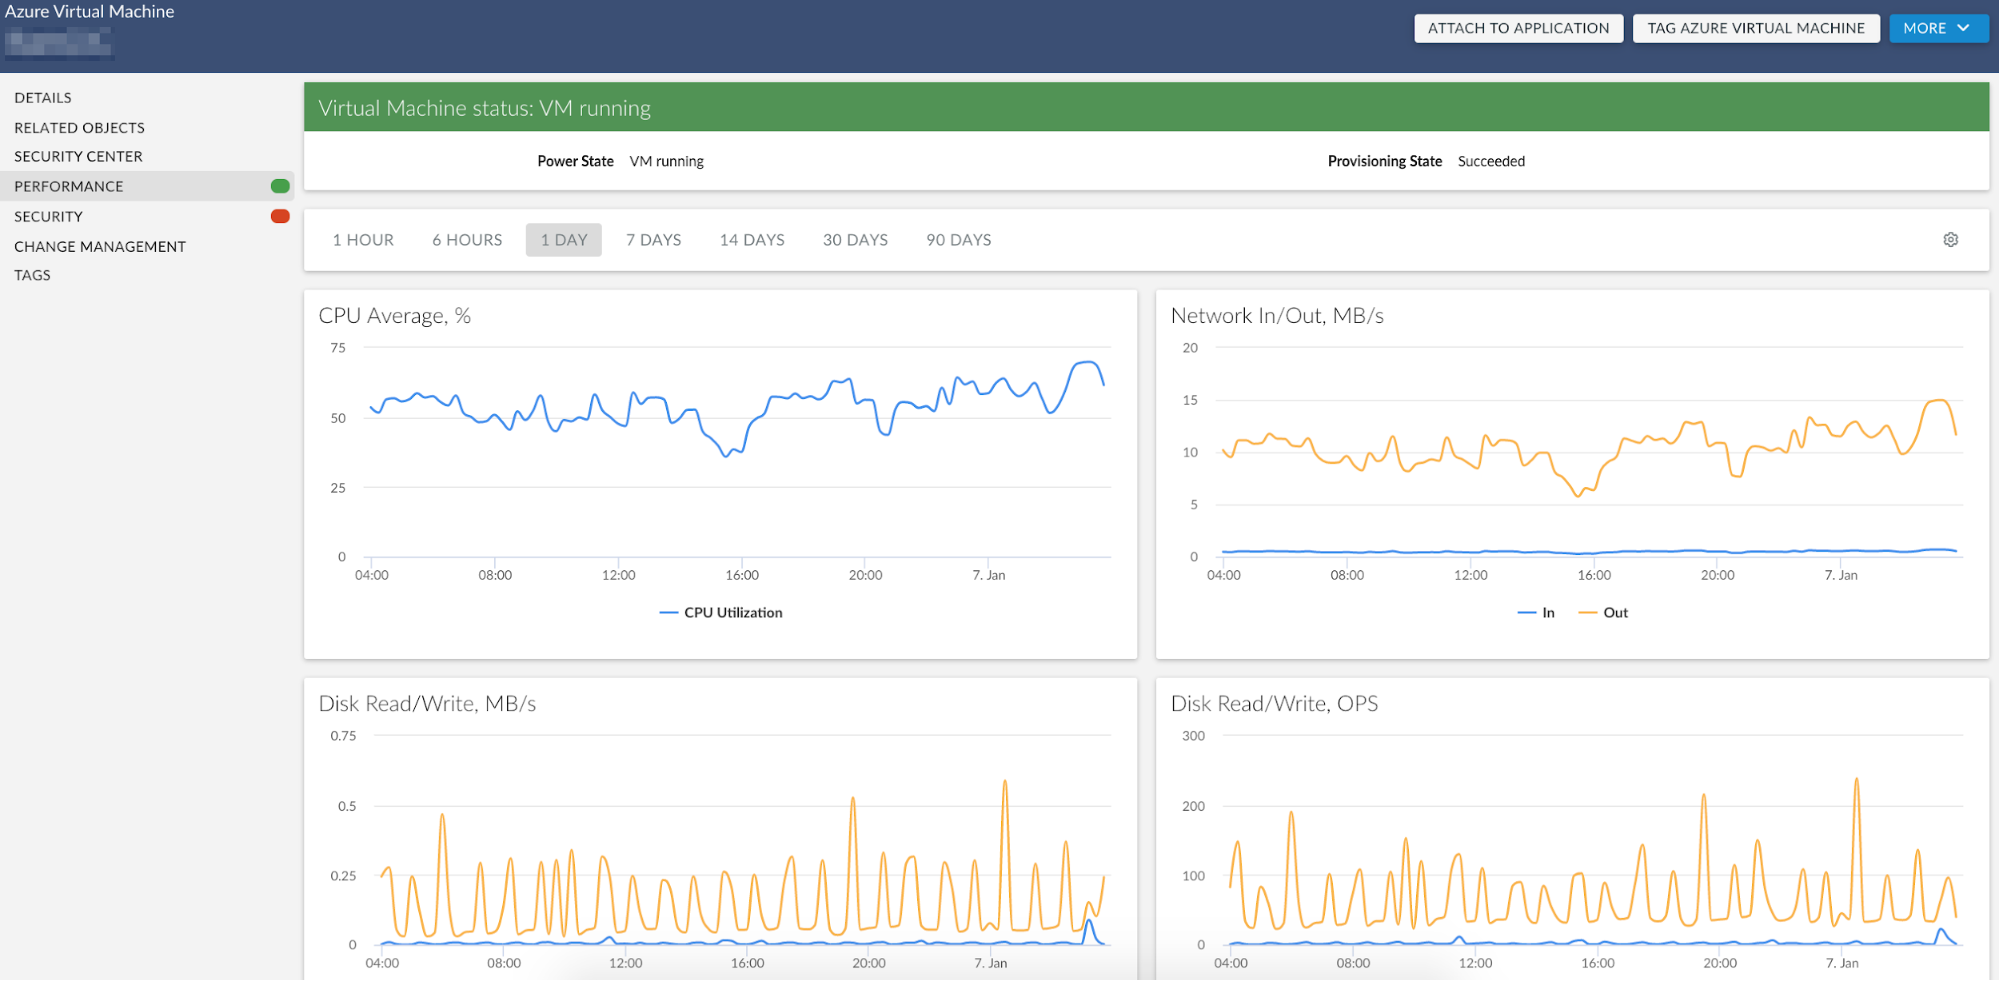Select Performance in the sidebar

(x=147, y=186)
